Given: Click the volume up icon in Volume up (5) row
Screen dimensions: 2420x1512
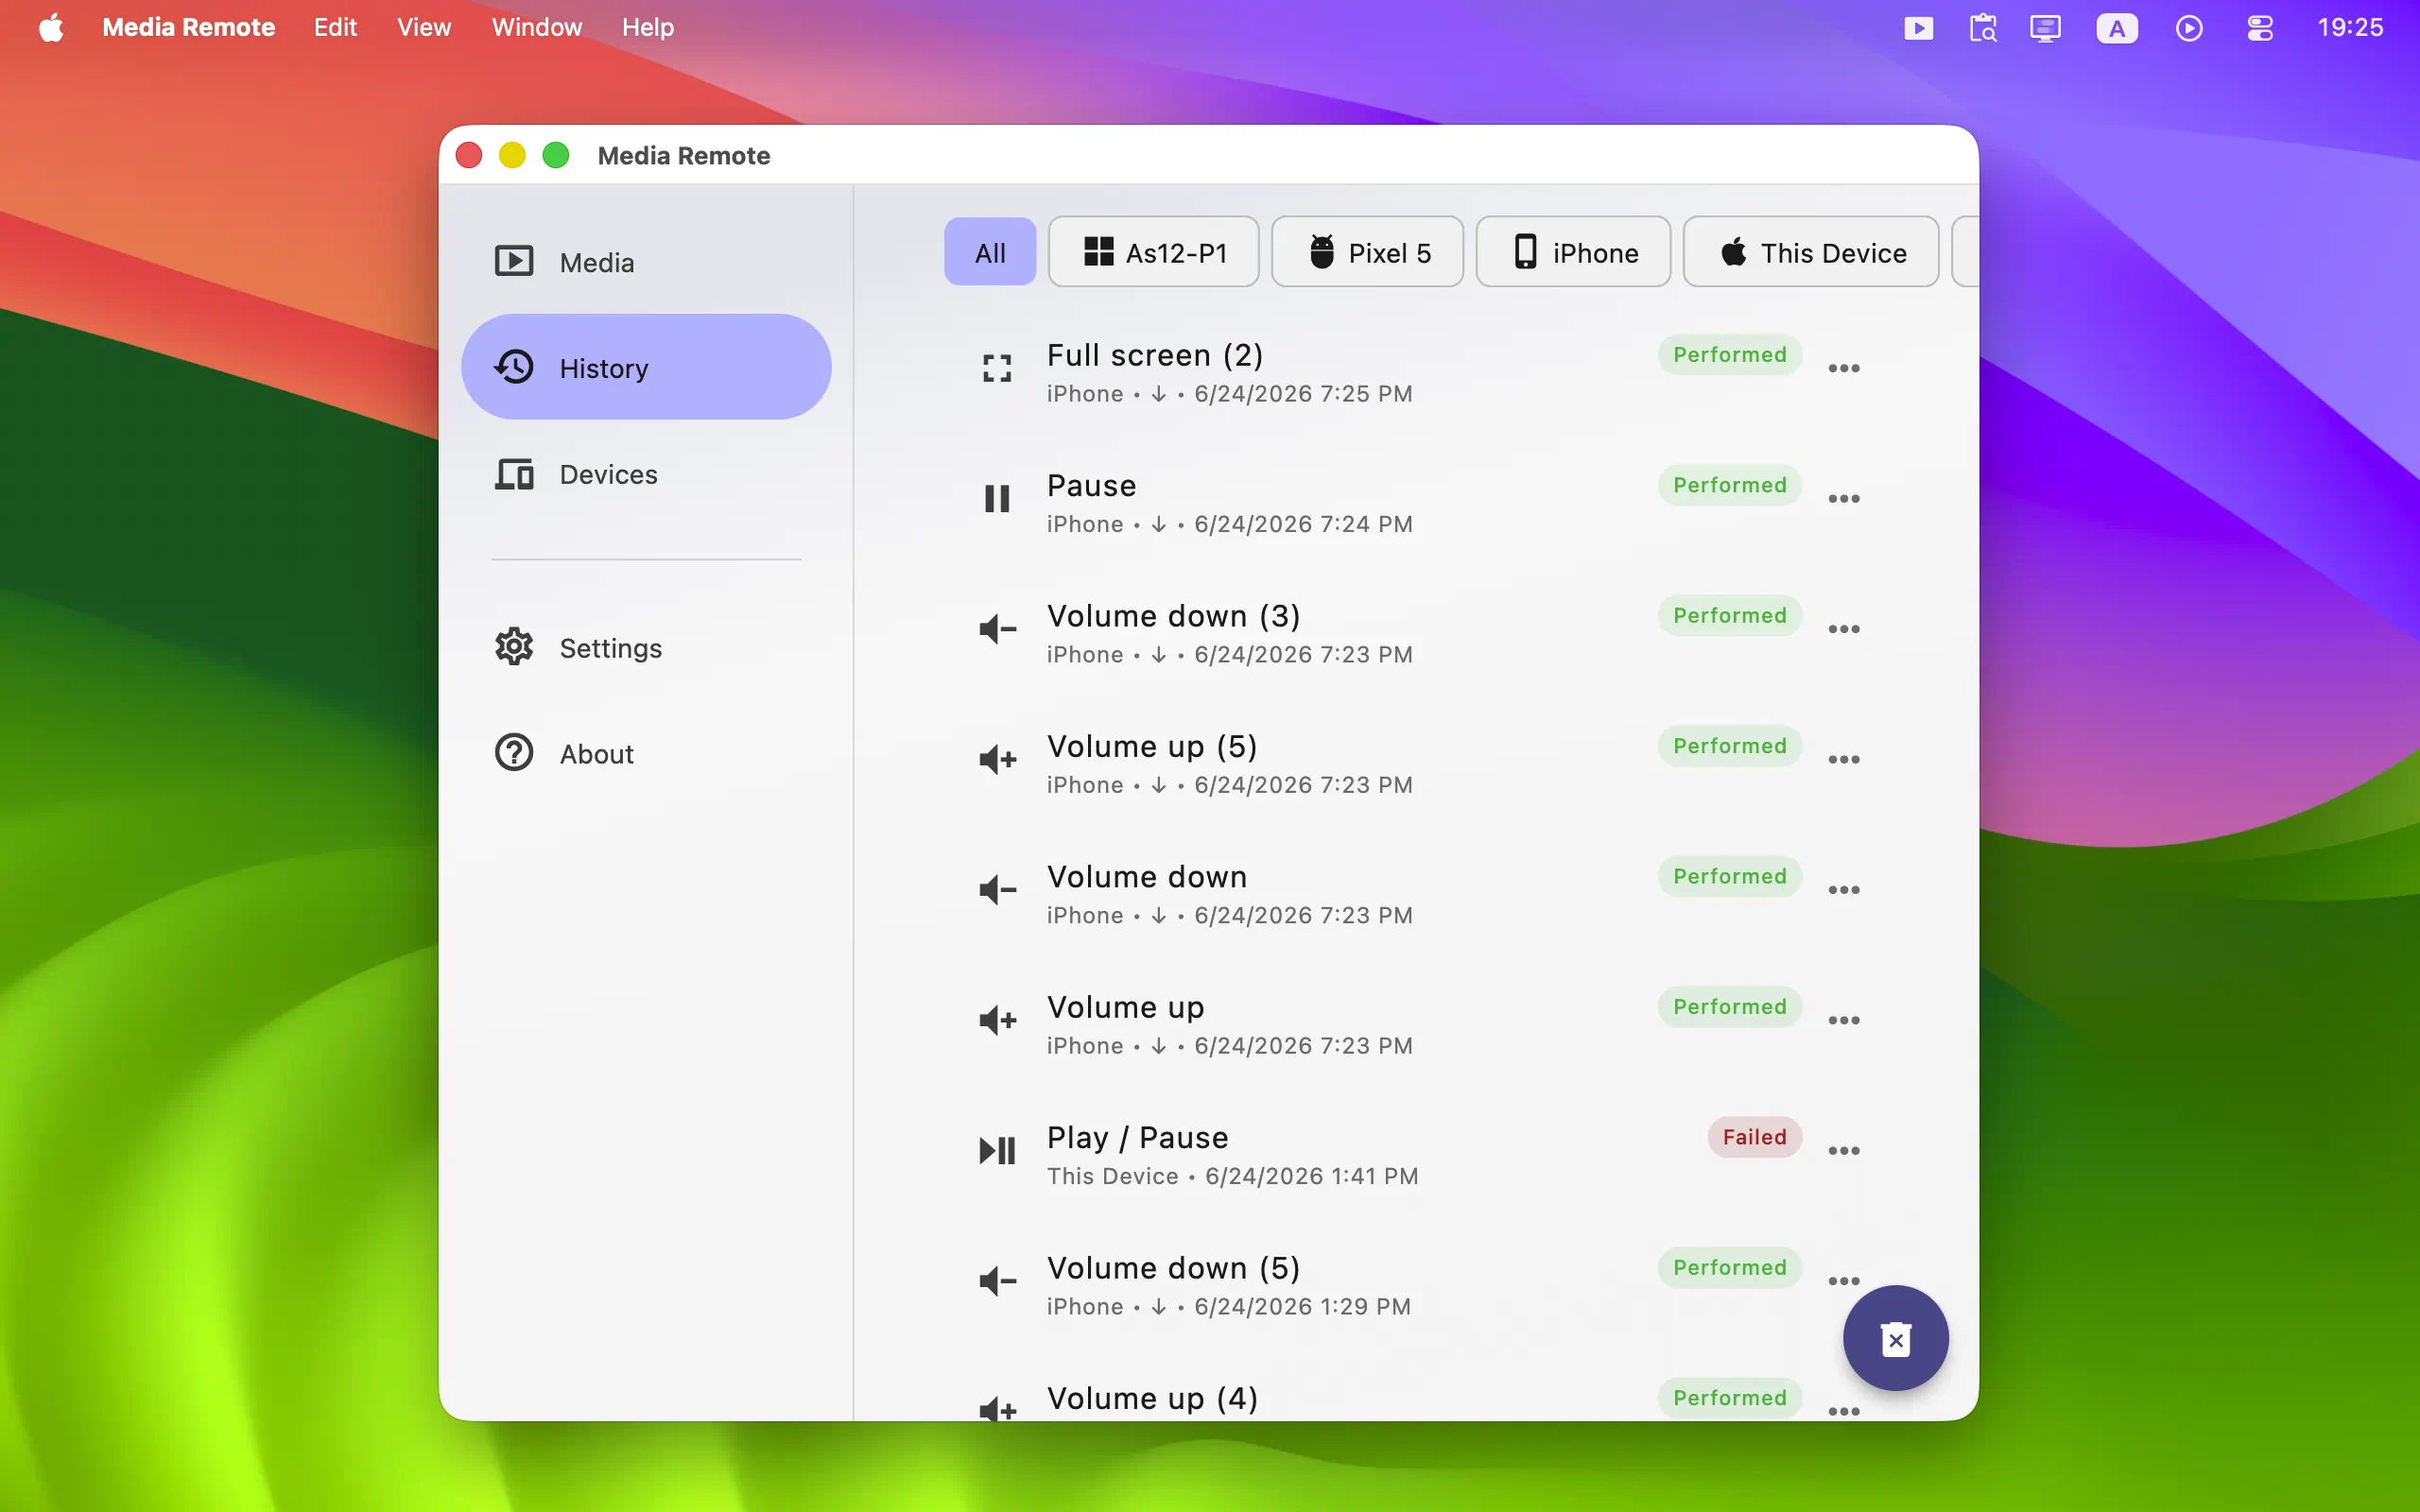Looking at the screenshot, I should pyautogui.click(x=997, y=760).
